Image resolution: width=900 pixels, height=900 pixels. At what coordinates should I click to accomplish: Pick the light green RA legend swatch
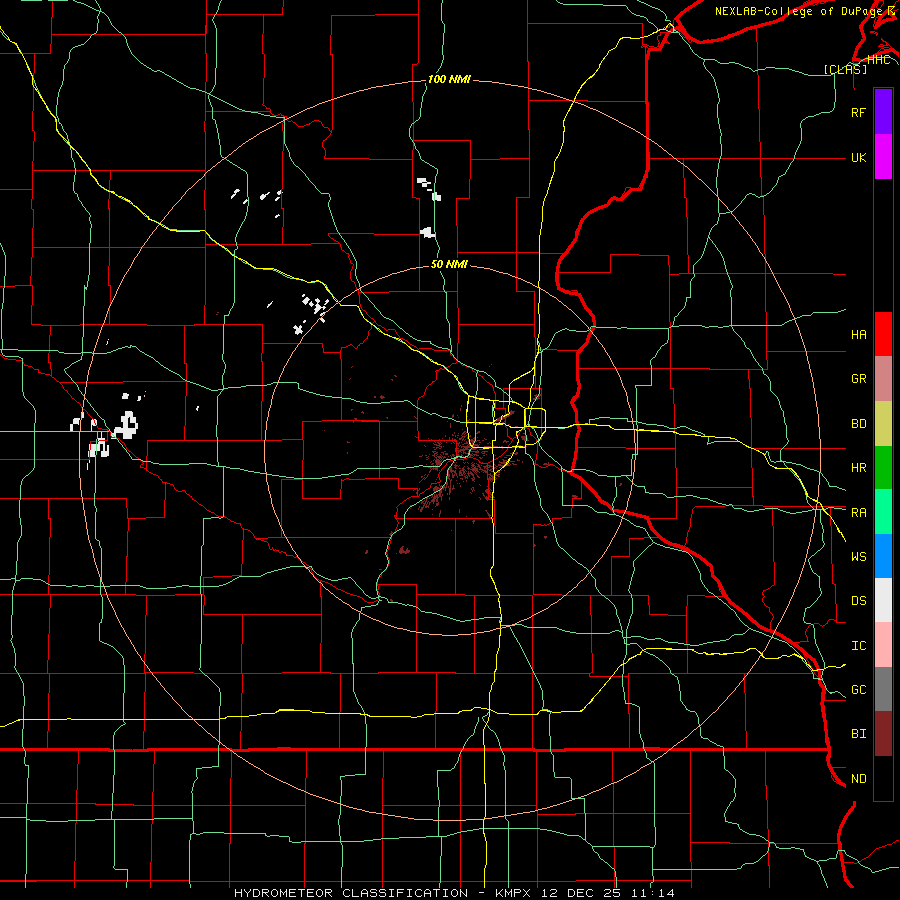pos(883,511)
